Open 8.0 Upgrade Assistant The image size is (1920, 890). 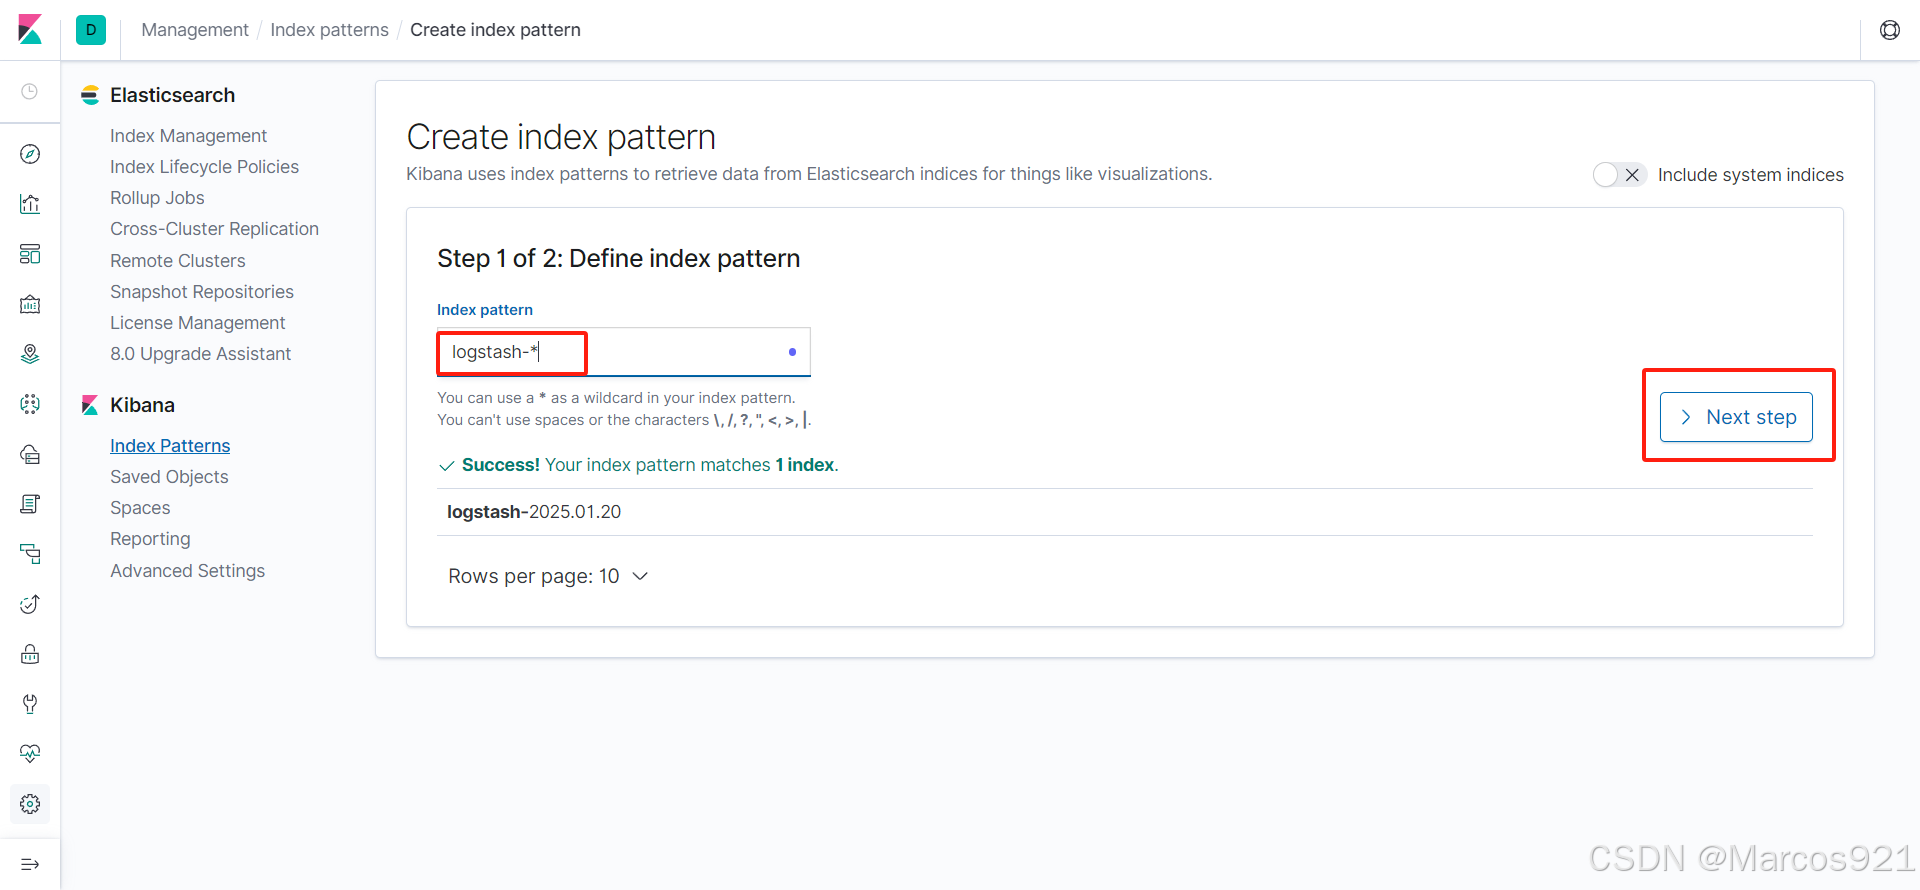click(x=200, y=354)
